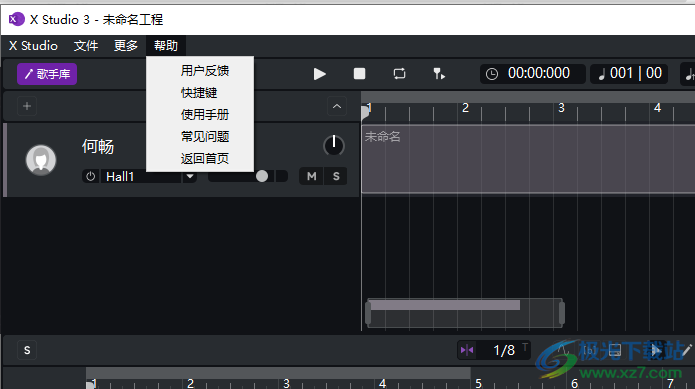
Task: Open the X Studio menu
Action: click(x=33, y=46)
